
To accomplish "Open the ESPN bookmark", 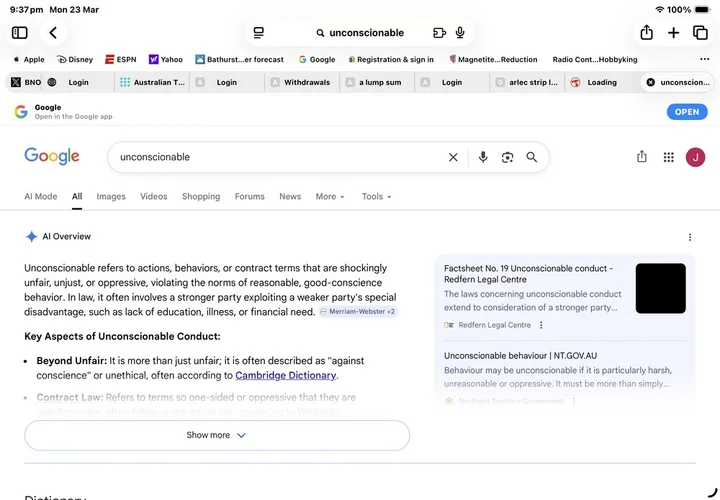I will point(121,59).
